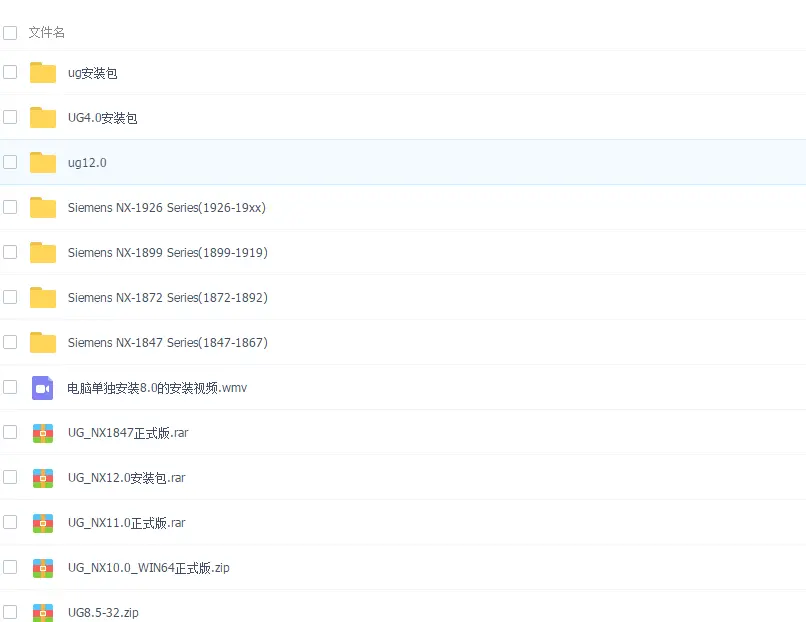The width and height of the screenshot is (806, 622).
Task: Open Siemens NX-1872 Series(1872-1892) name
Action: click(168, 298)
